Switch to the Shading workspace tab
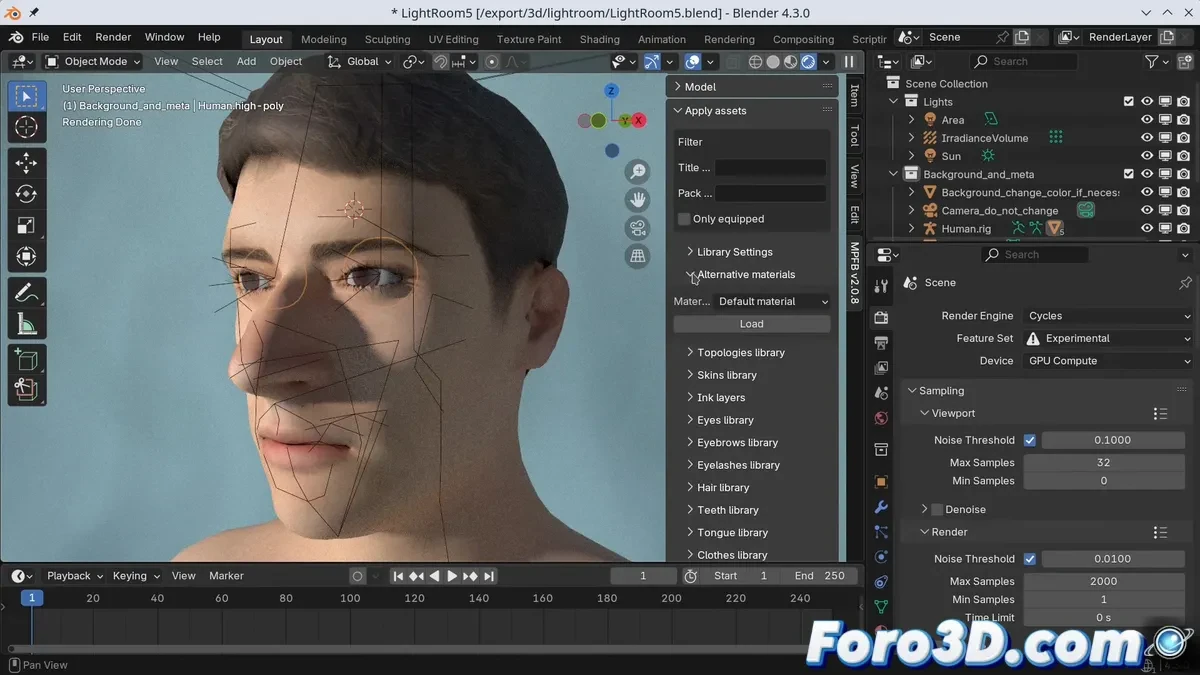This screenshot has height=675, width=1200. (600, 39)
